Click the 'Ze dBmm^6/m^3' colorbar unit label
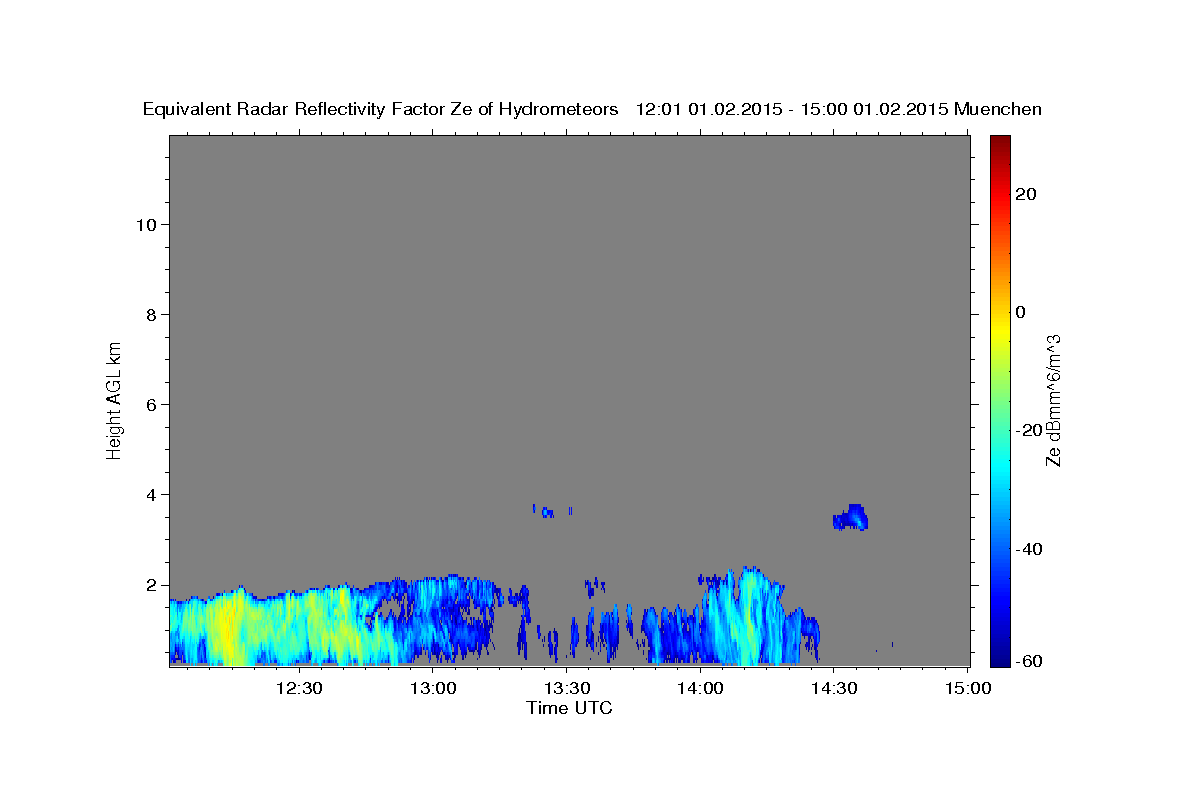 (x=1052, y=400)
